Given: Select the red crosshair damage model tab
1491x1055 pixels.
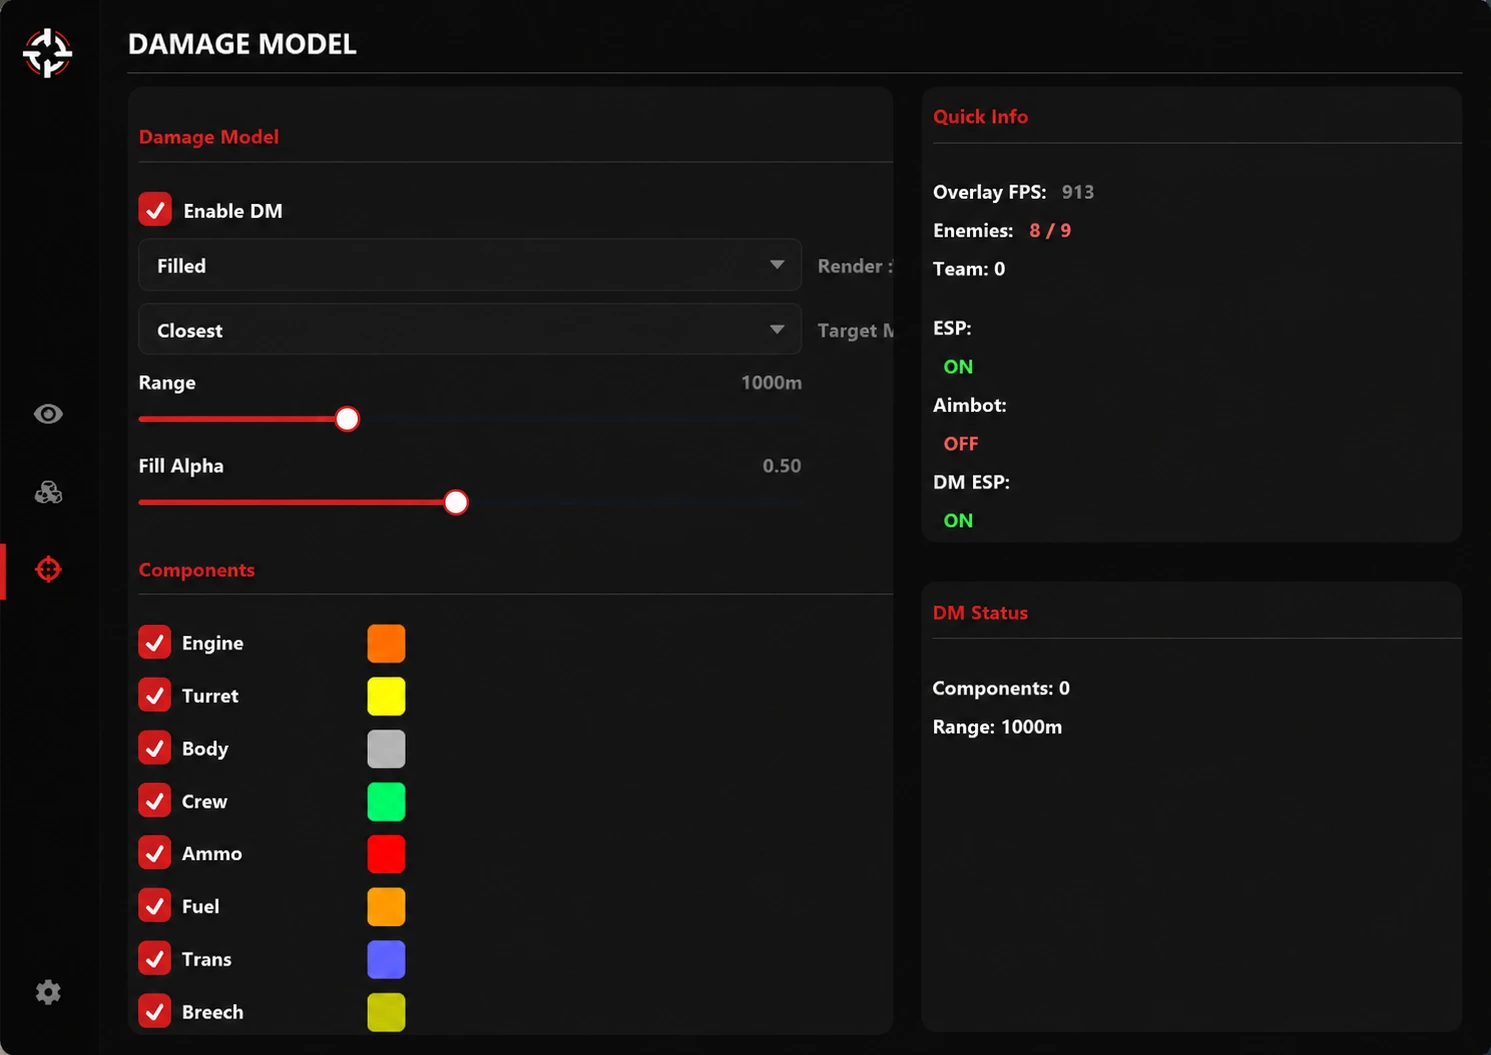Looking at the screenshot, I should 48,570.
